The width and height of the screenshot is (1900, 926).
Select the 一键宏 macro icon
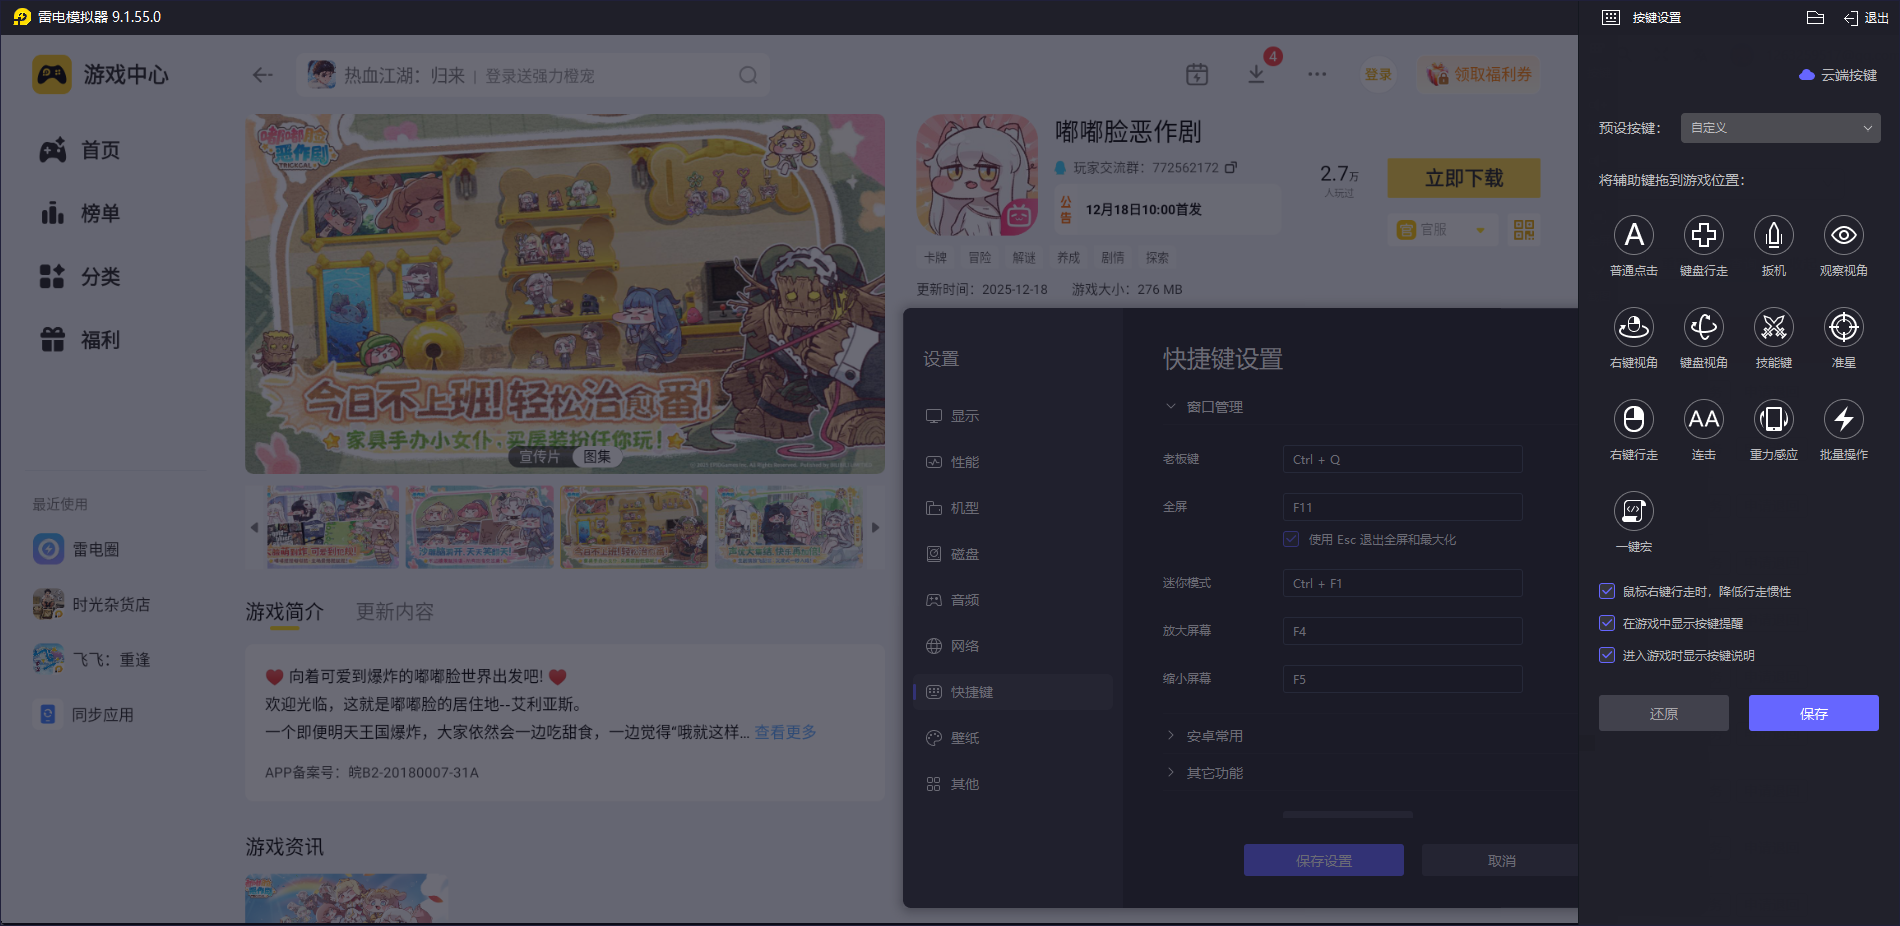[x=1634, y=511]
